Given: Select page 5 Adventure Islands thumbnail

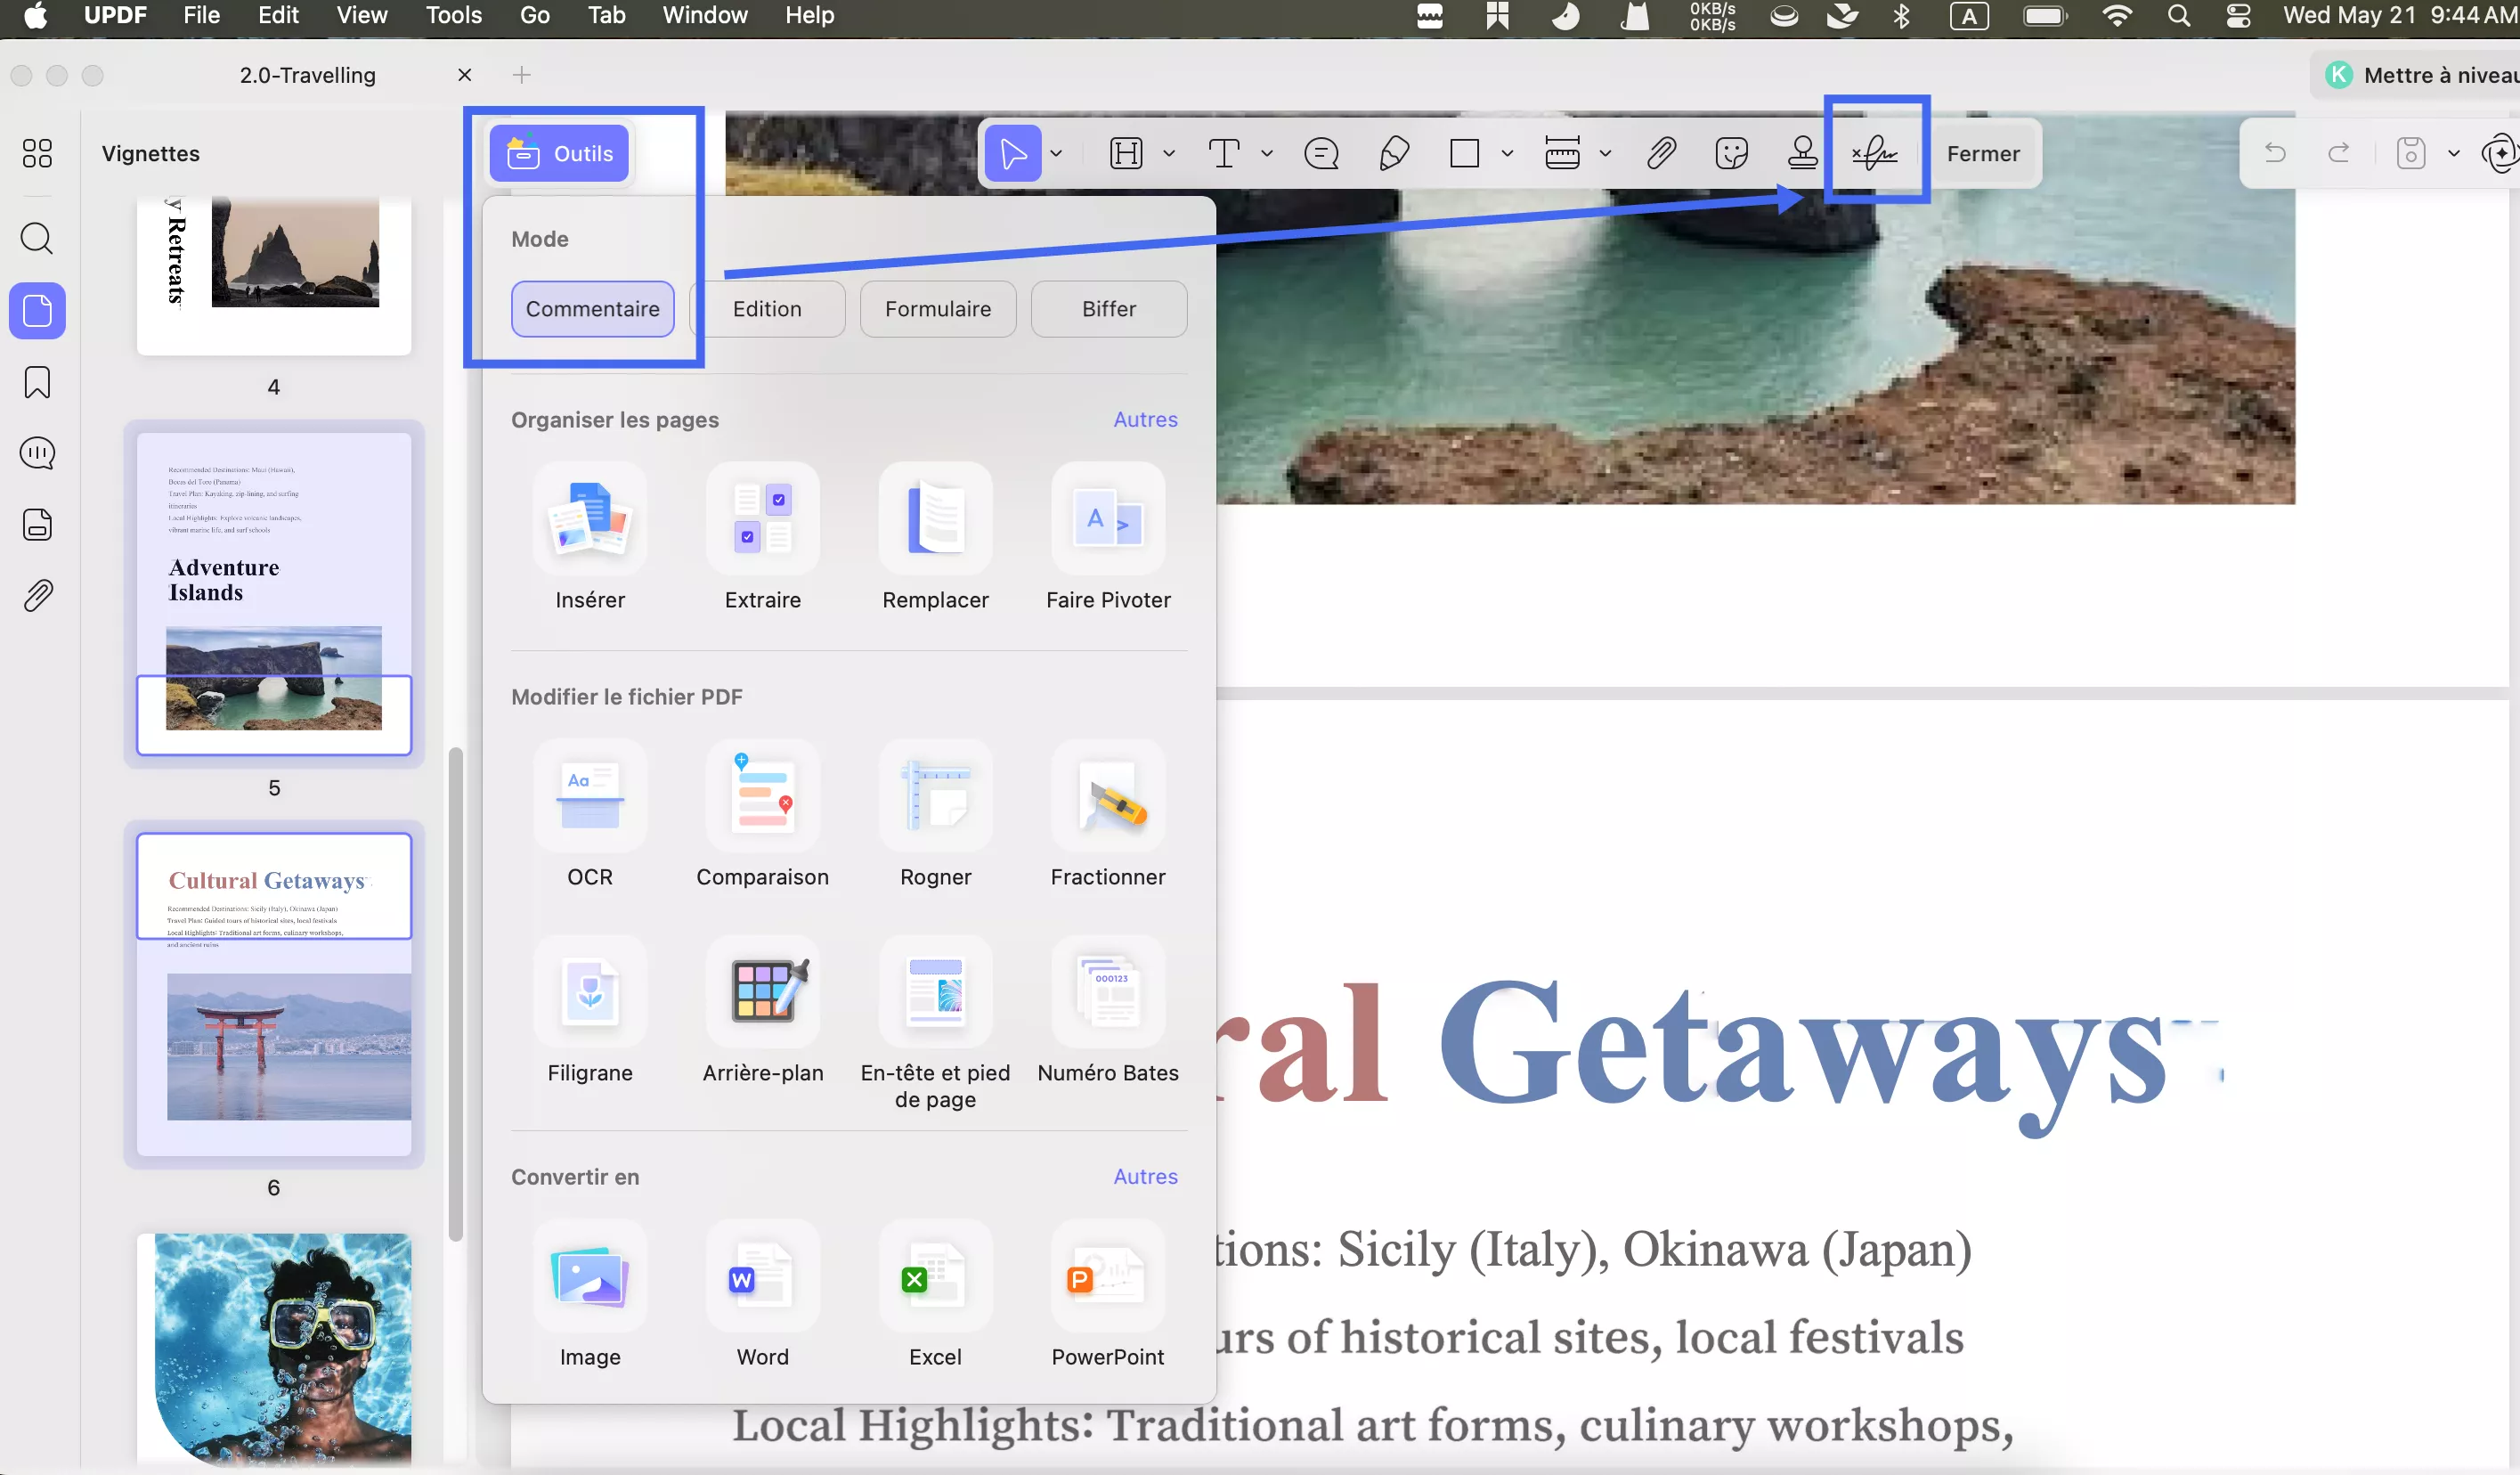Looking at the screenshot, I should coord(273,594).
